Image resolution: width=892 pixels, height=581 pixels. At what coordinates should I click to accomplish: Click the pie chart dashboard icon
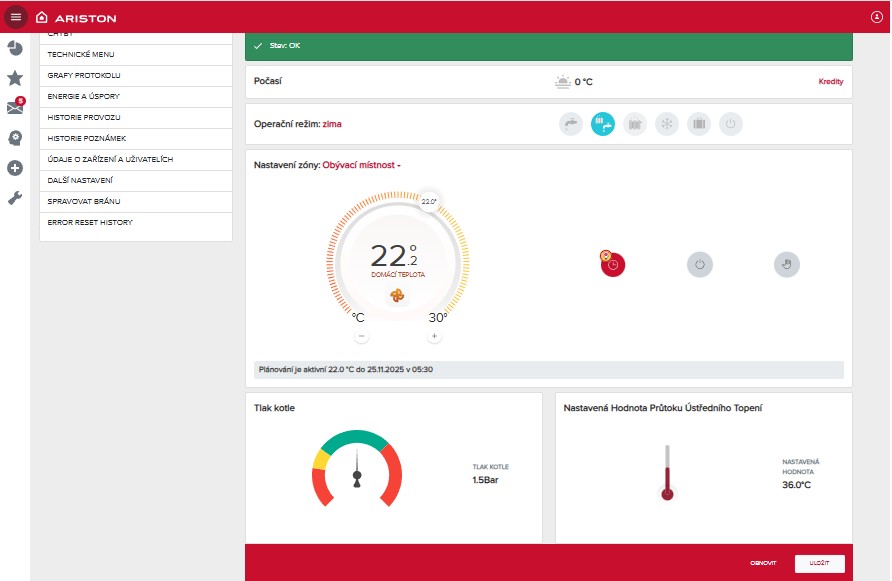coord(15,48)
